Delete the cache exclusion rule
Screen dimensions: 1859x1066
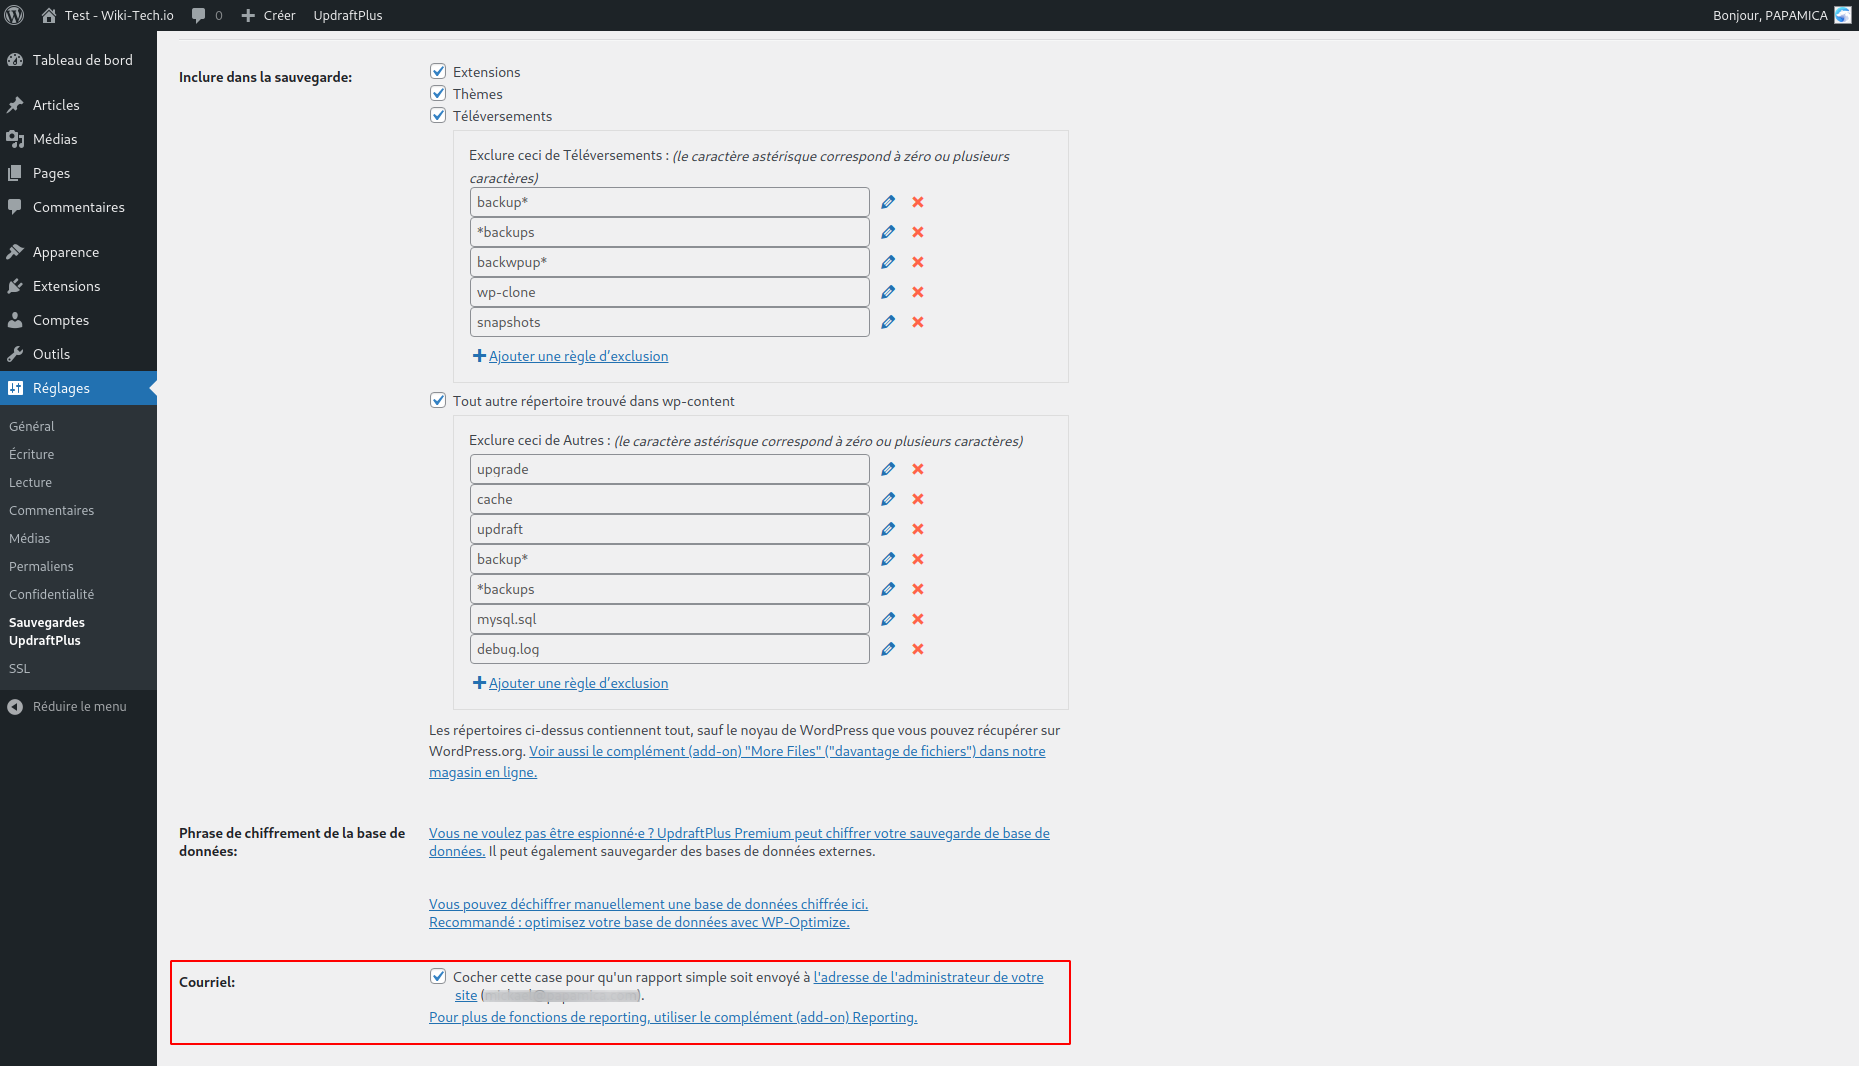point(918,499)
